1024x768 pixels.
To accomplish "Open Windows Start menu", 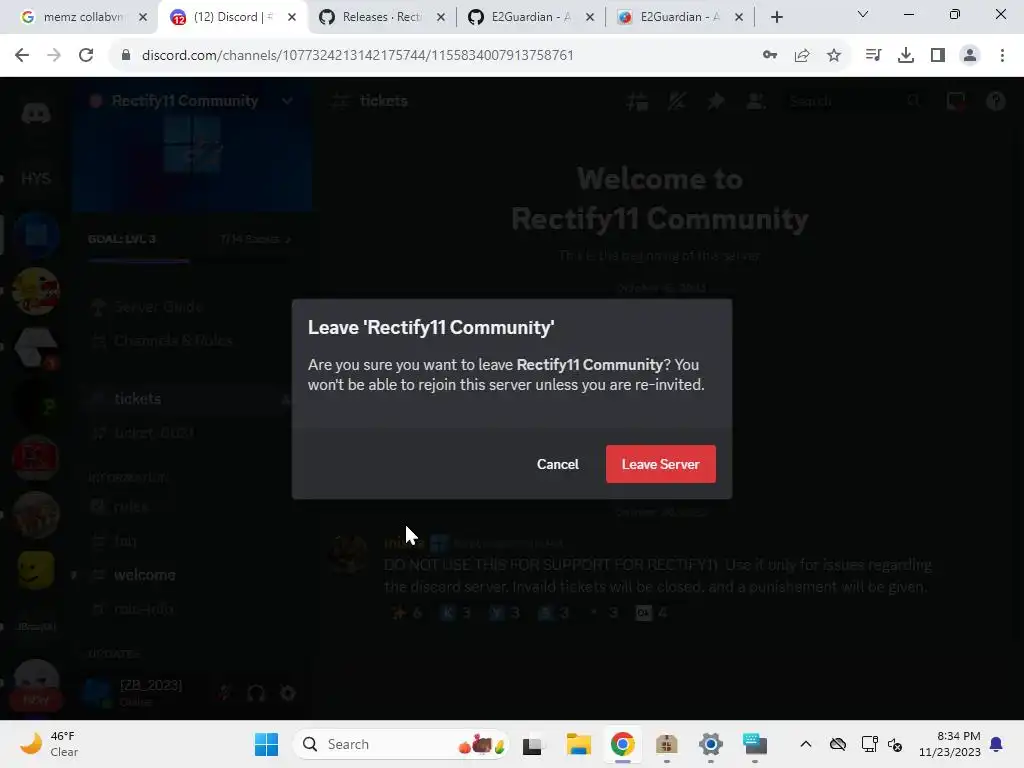I will (266, 744).
